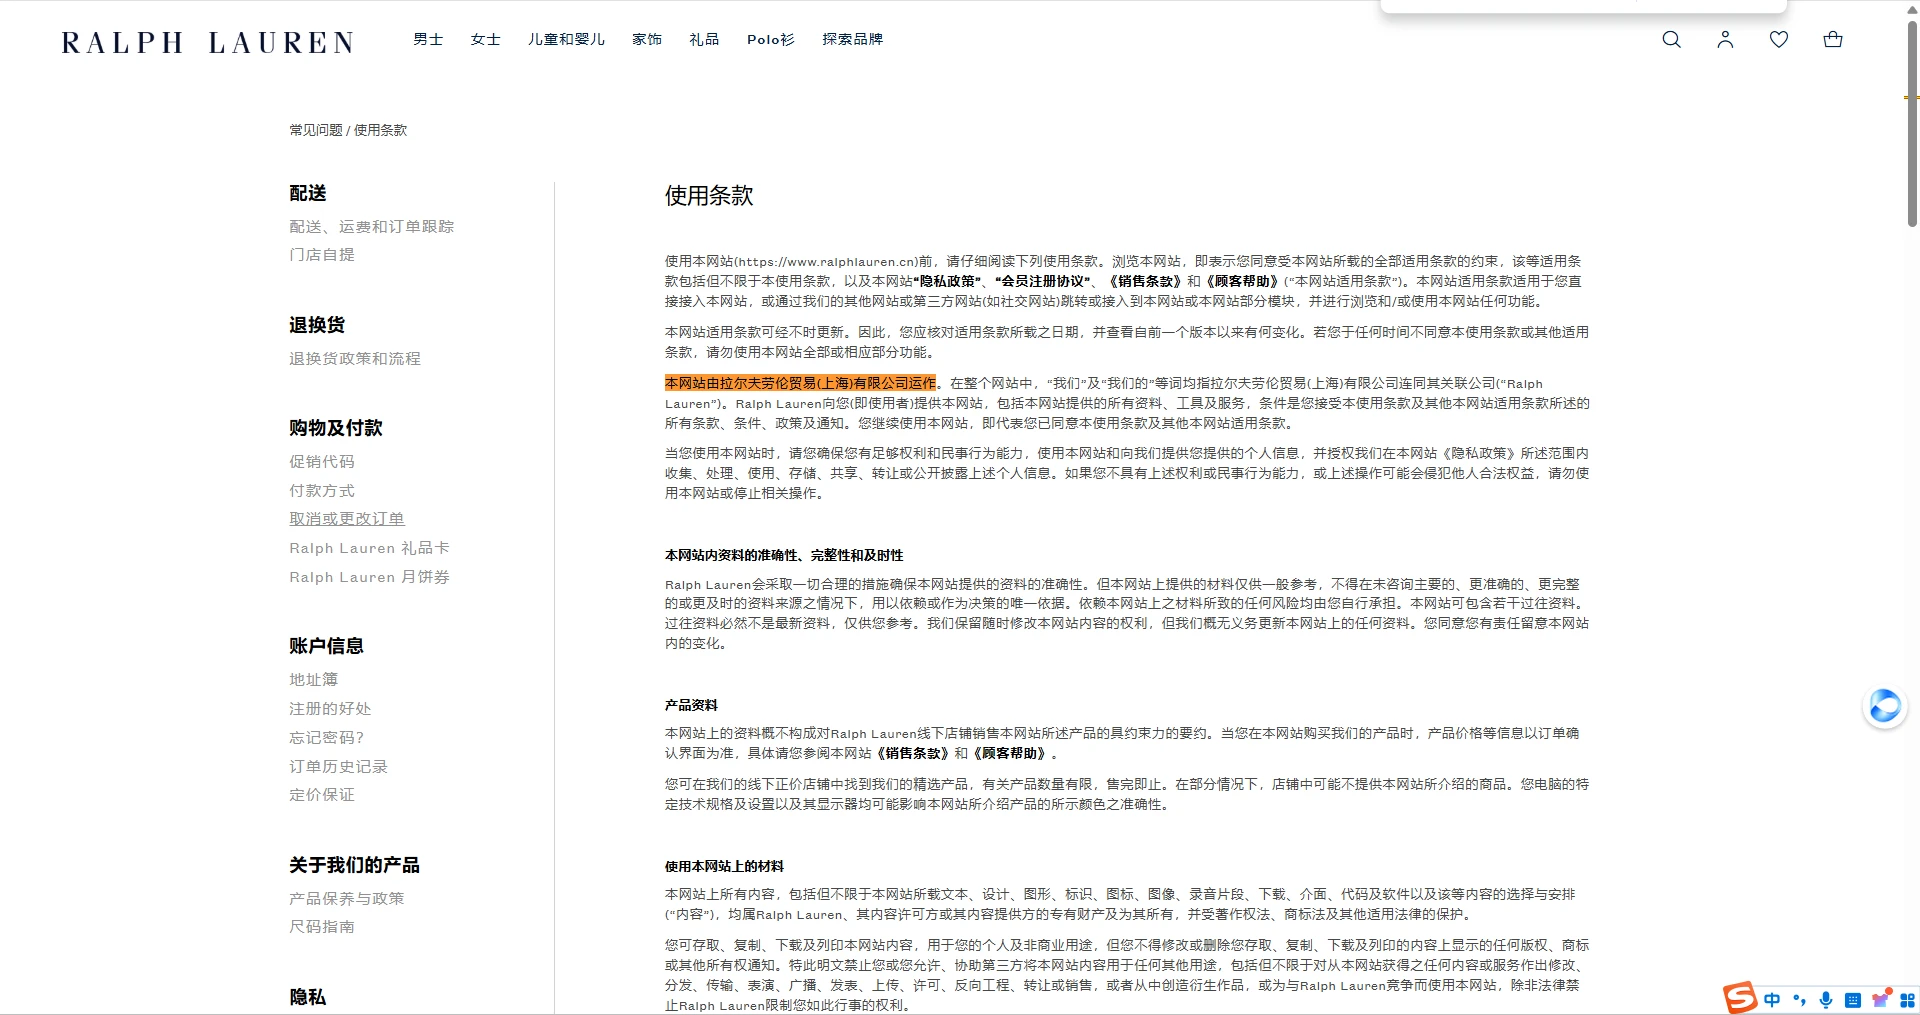
Task: Open Ralph Lauren 礼品卡 link
Action: [369, 548]
